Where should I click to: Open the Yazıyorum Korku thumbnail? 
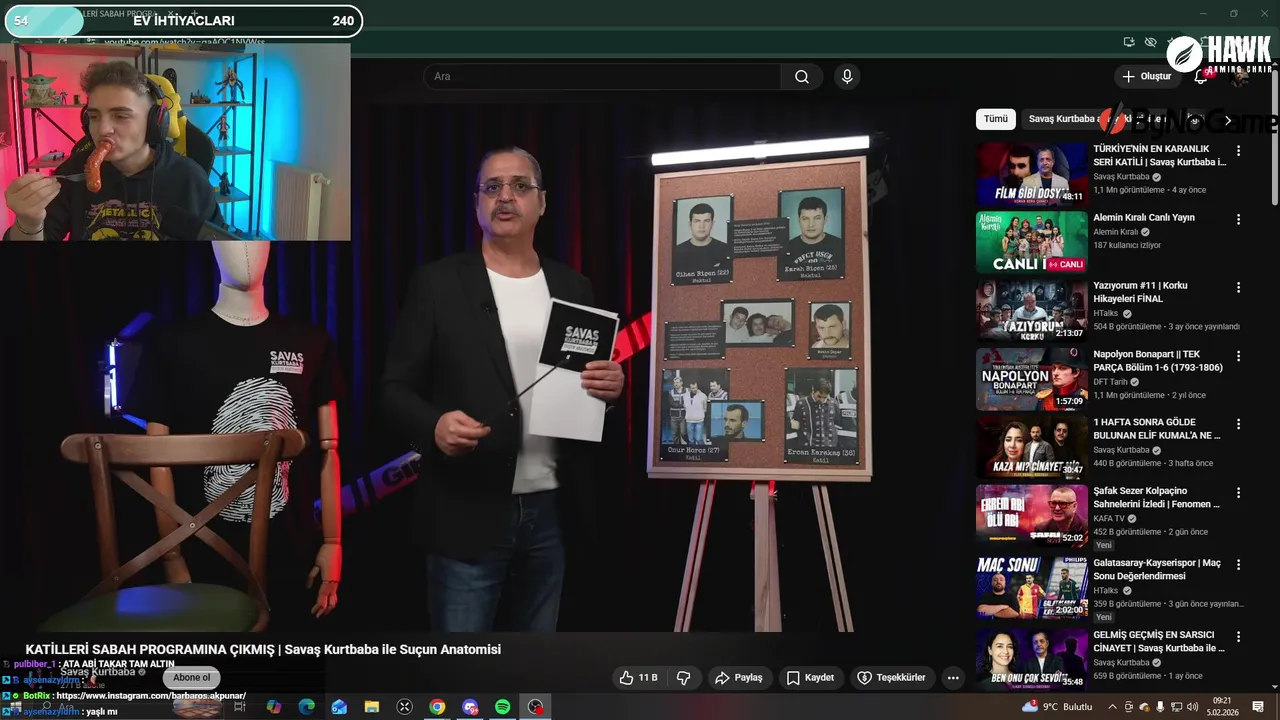point(1031,309)
